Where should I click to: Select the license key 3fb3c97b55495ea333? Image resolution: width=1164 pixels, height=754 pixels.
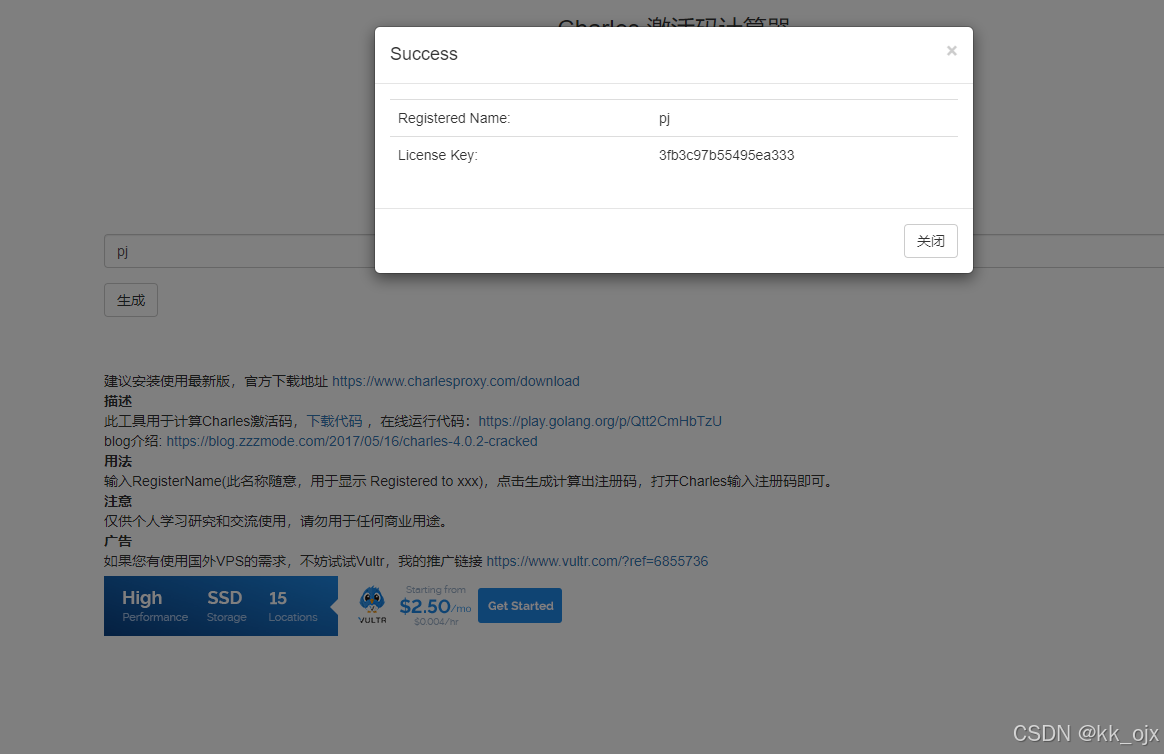click(726, 155)
